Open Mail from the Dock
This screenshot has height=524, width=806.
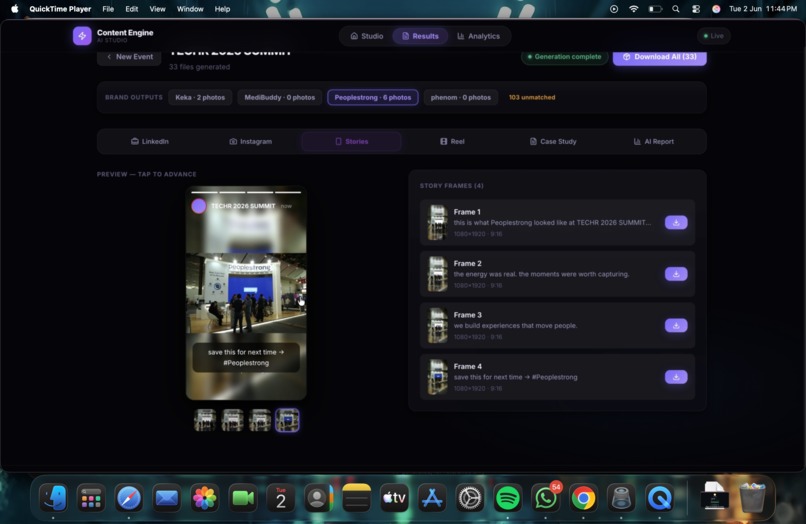click(167, 498)
